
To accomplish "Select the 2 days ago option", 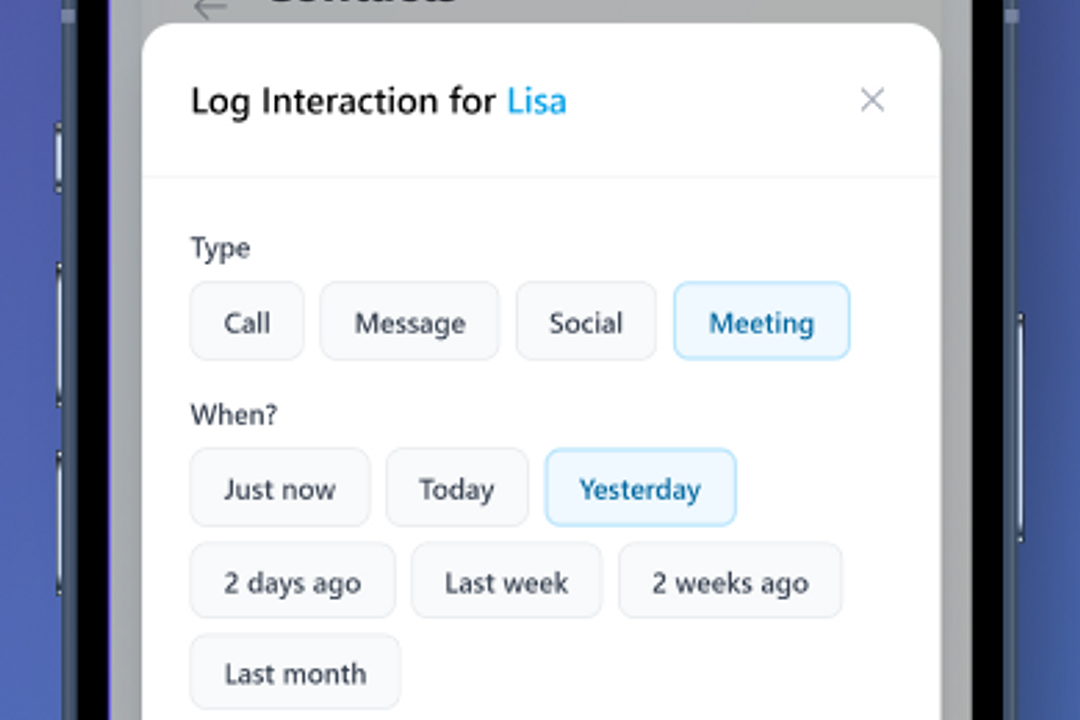I will 292,582.
